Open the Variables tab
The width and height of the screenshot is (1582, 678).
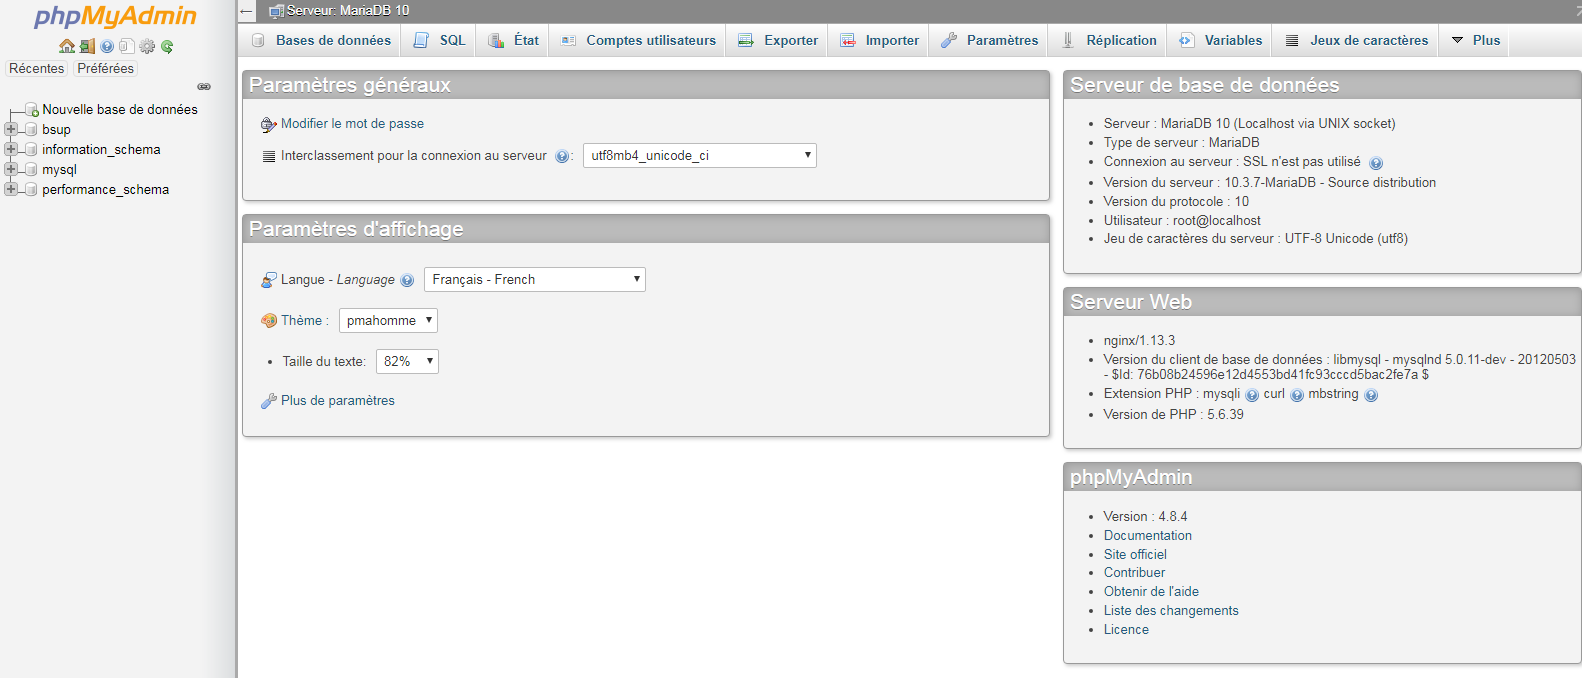coord(1220,40)
